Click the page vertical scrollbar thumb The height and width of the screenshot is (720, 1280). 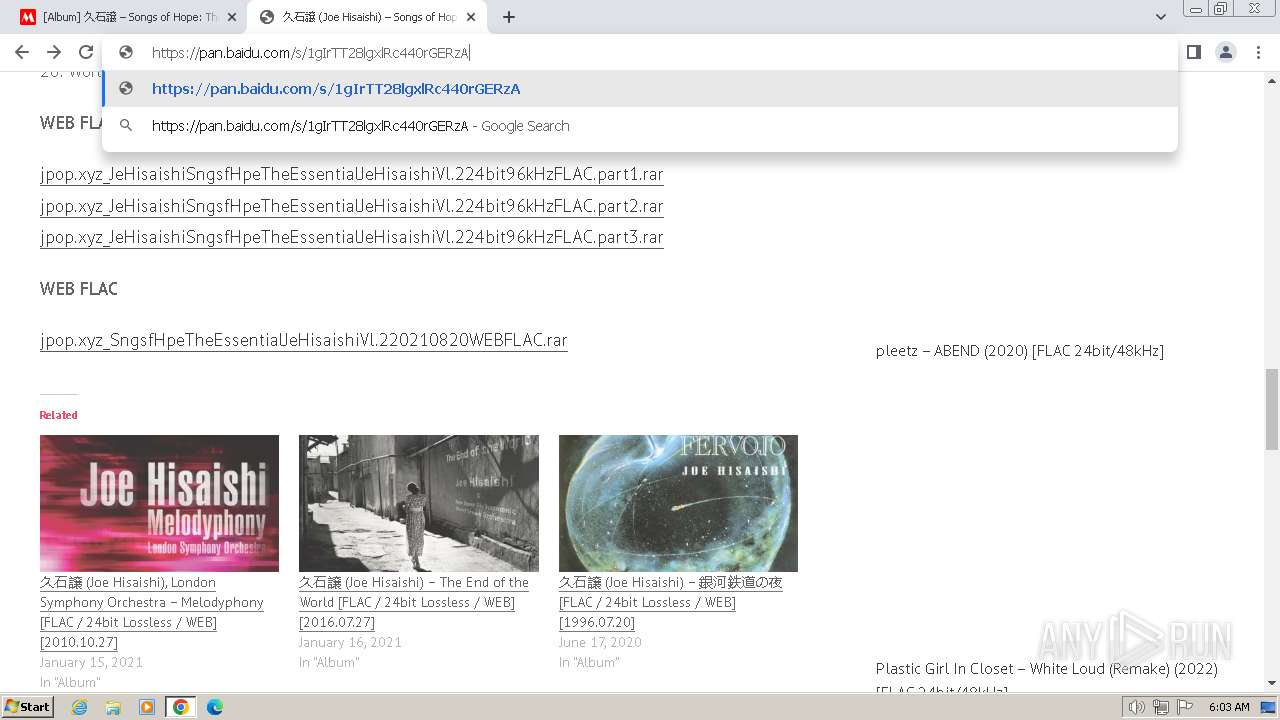click(x=1272, y=408)
